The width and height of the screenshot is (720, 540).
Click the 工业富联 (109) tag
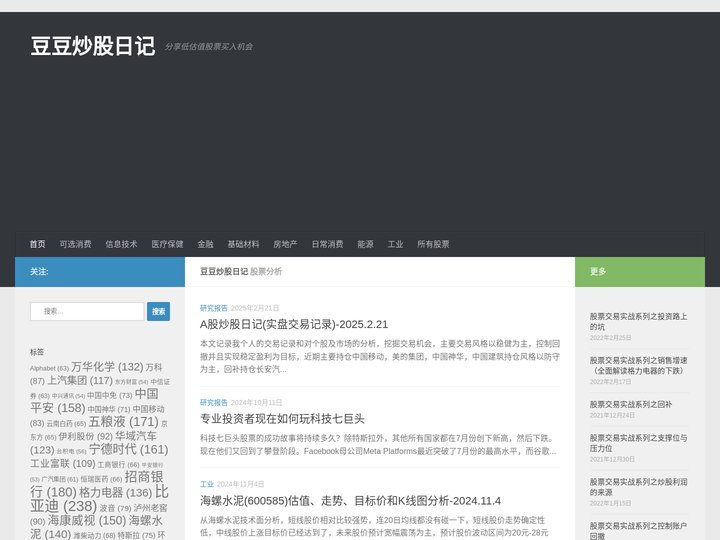point(62,464)
